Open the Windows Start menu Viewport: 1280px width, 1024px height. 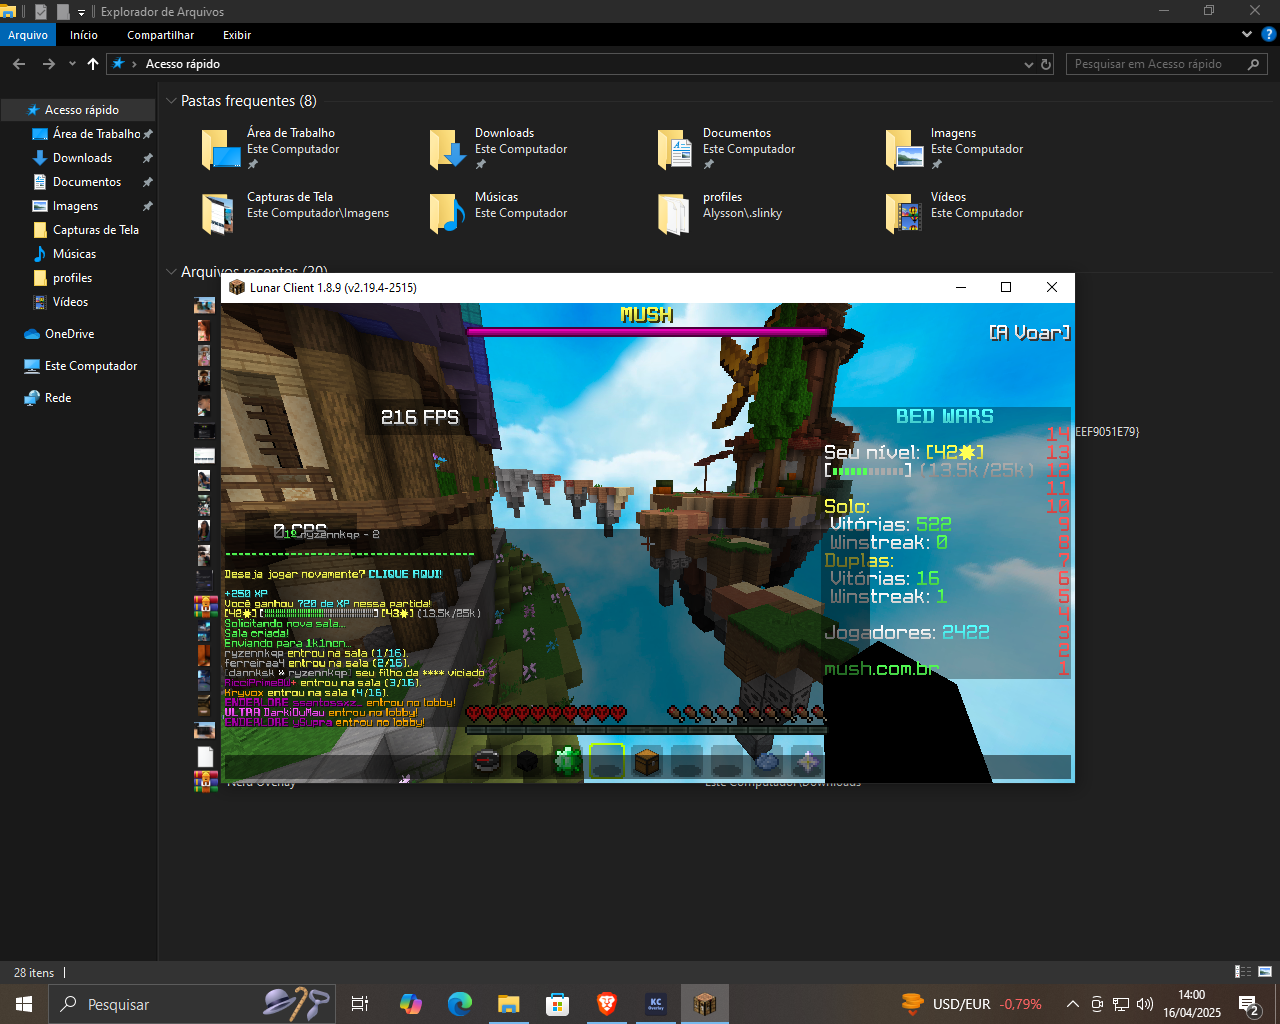(24, 1004)
